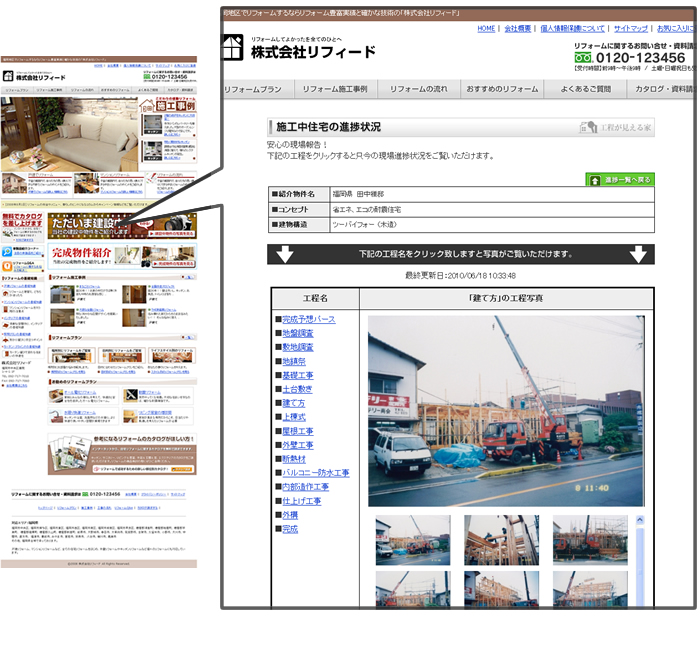Select the リフォームプラン menu tab
The image size is (700, 655).
258,89
